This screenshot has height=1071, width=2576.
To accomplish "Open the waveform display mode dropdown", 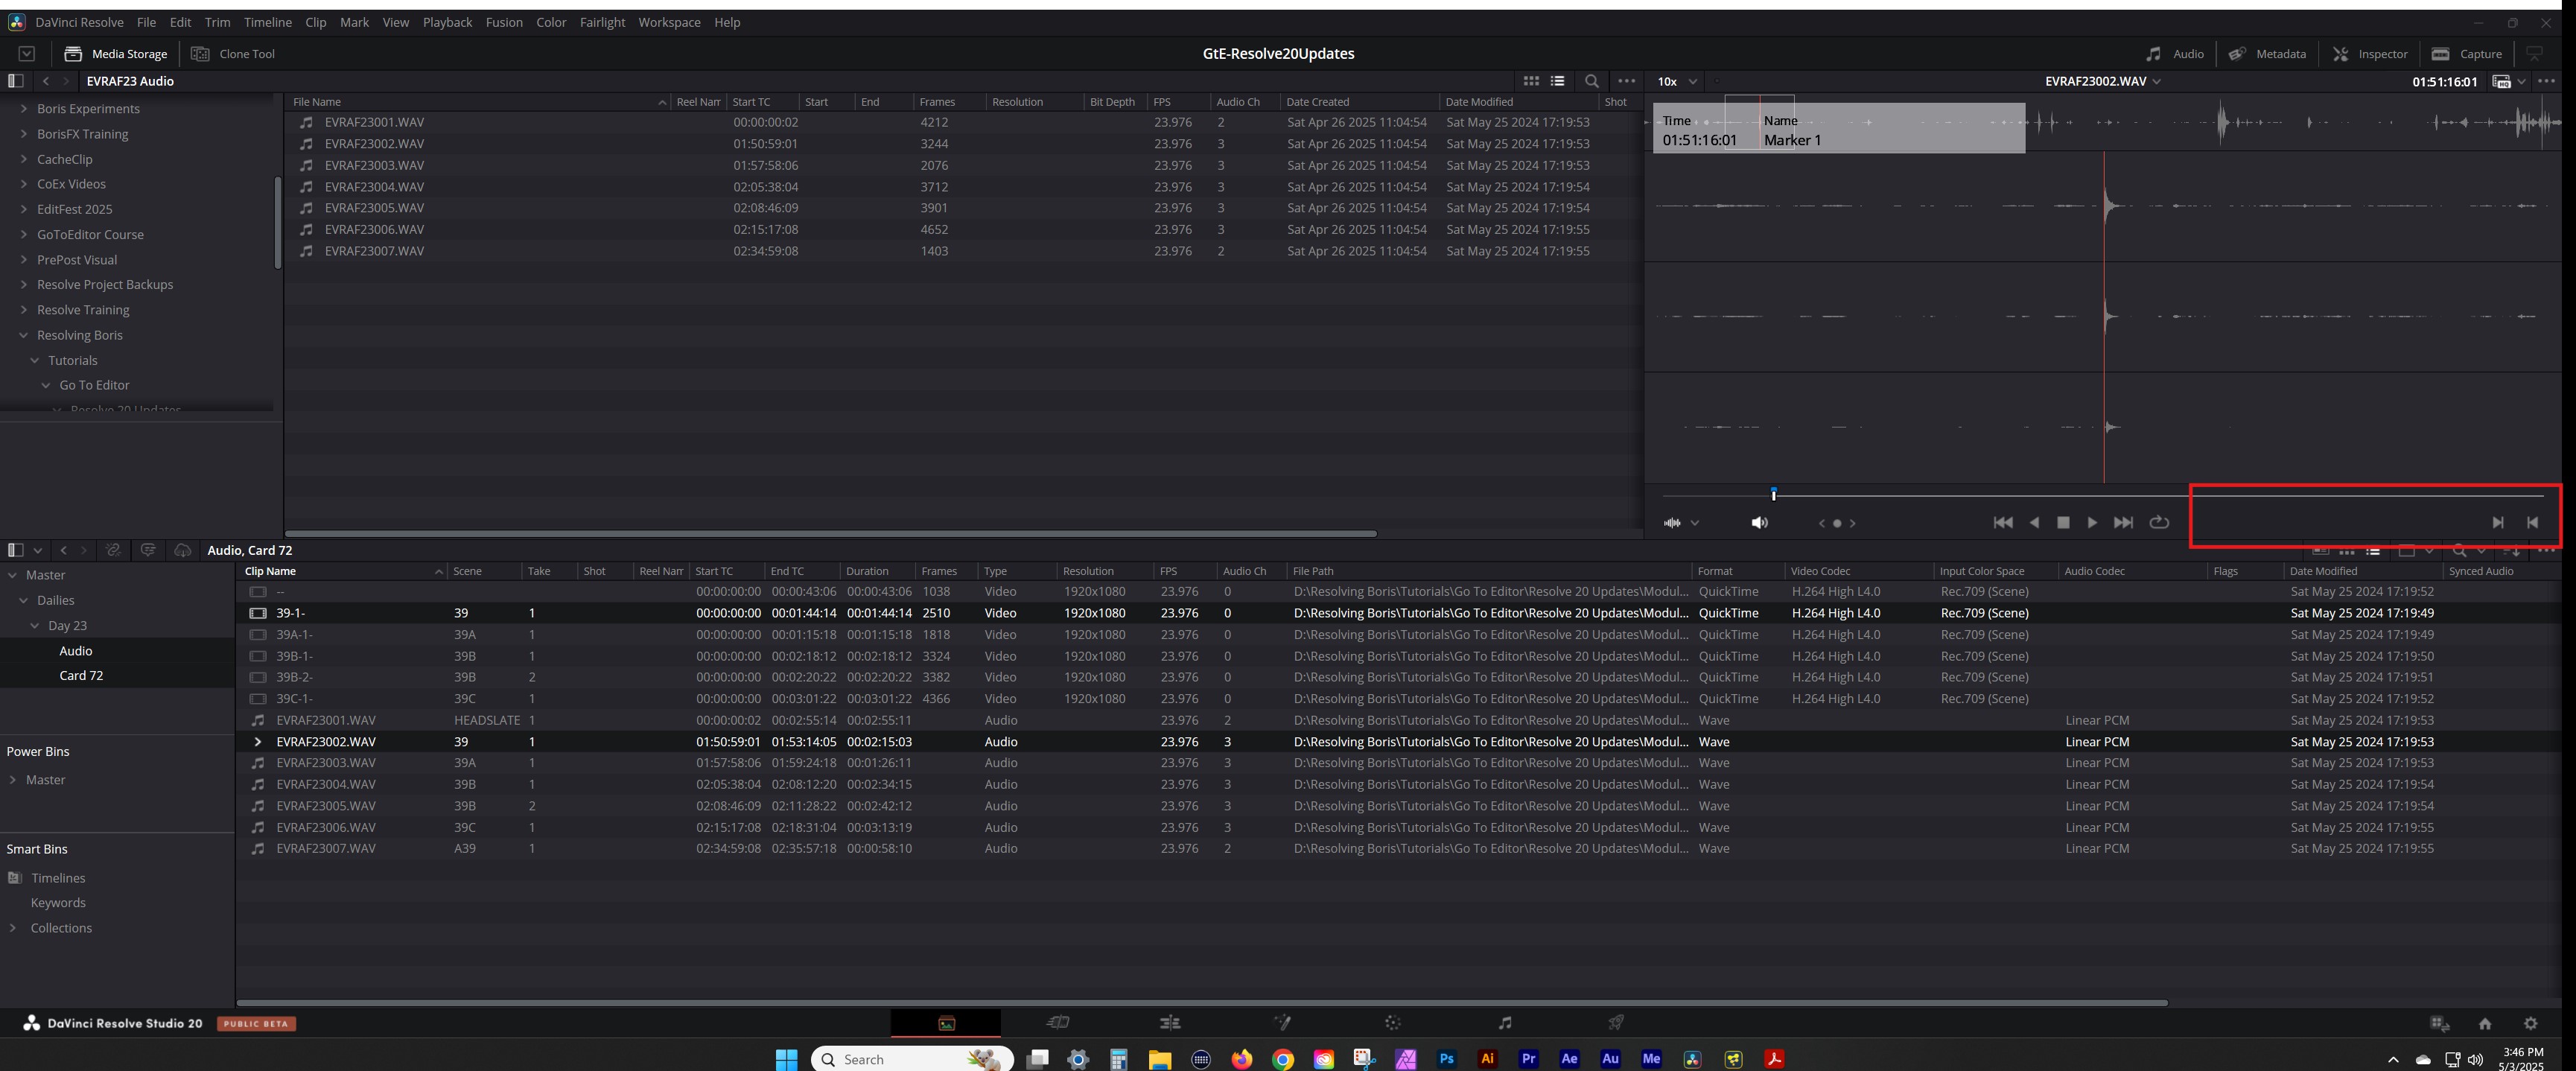I will (x=1681, y=523).
